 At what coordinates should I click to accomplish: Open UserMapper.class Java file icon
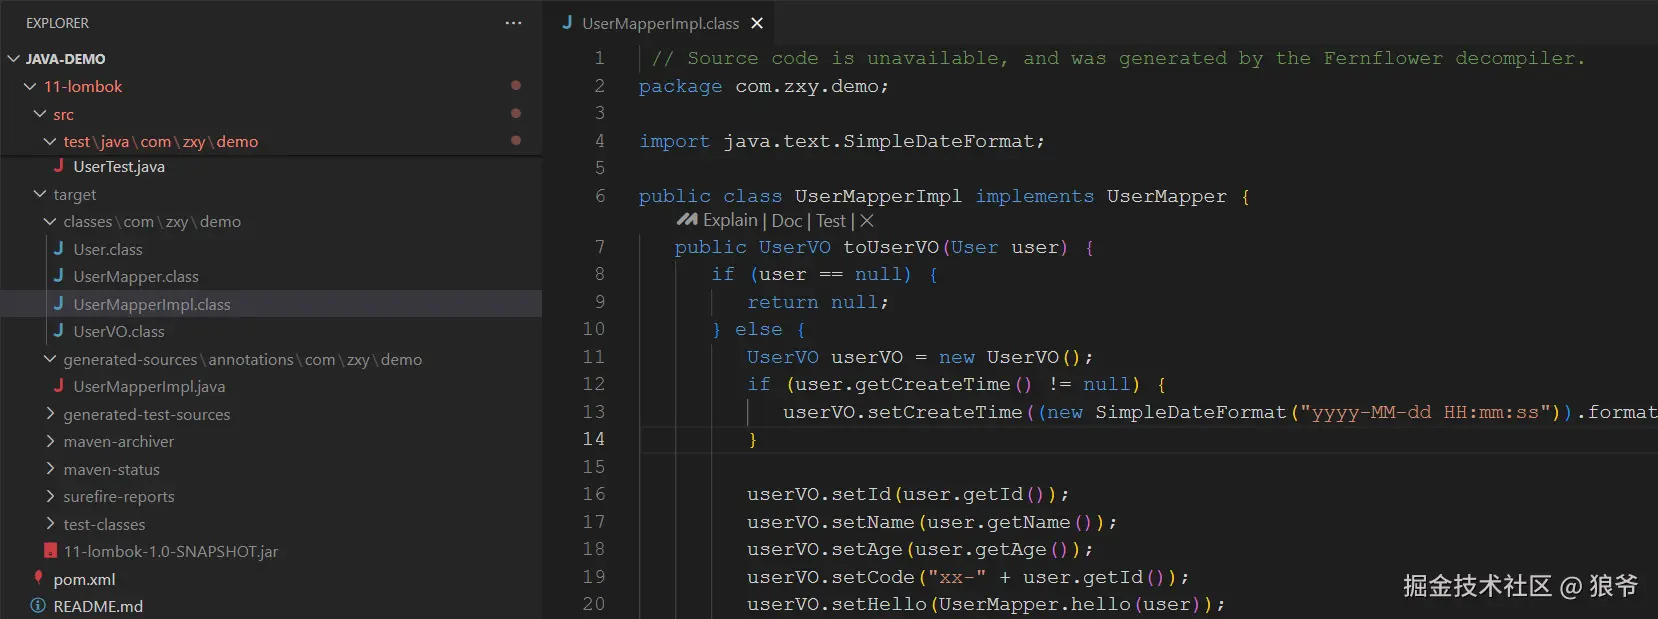click(x=59, y=276)
